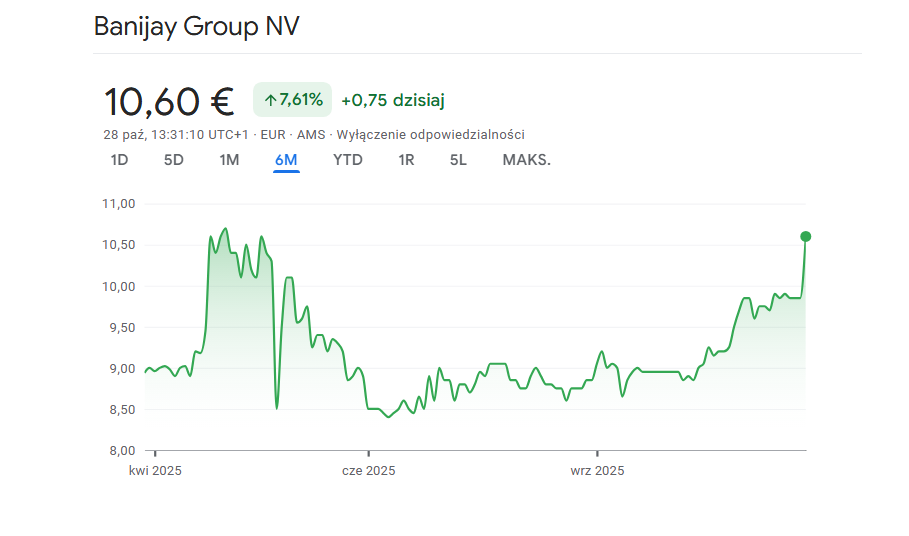This screenshot has height=536, width=909.
Task: Switch chart to 1R range
Action: (406, 160)
